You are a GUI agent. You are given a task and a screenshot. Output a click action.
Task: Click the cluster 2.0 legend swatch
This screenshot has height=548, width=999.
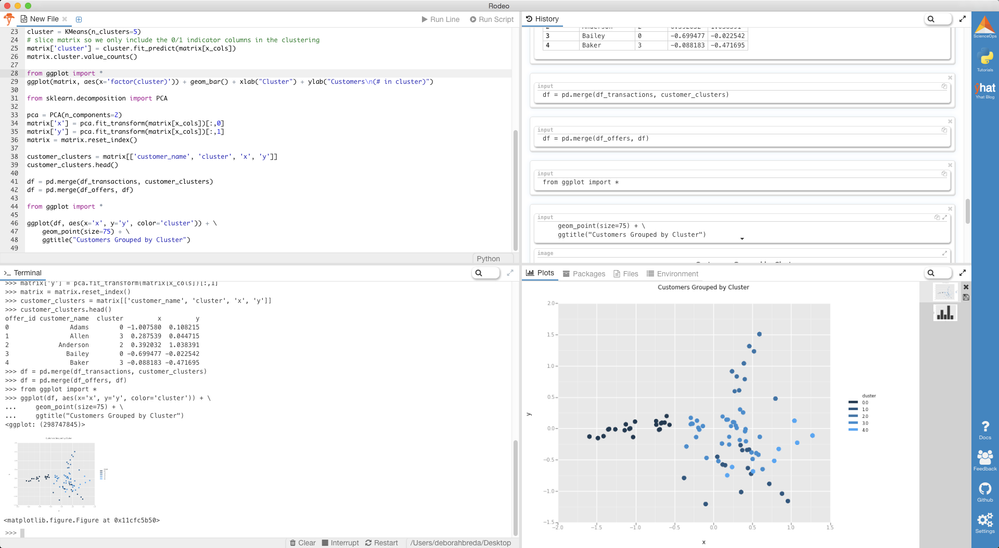coord(853,416)
